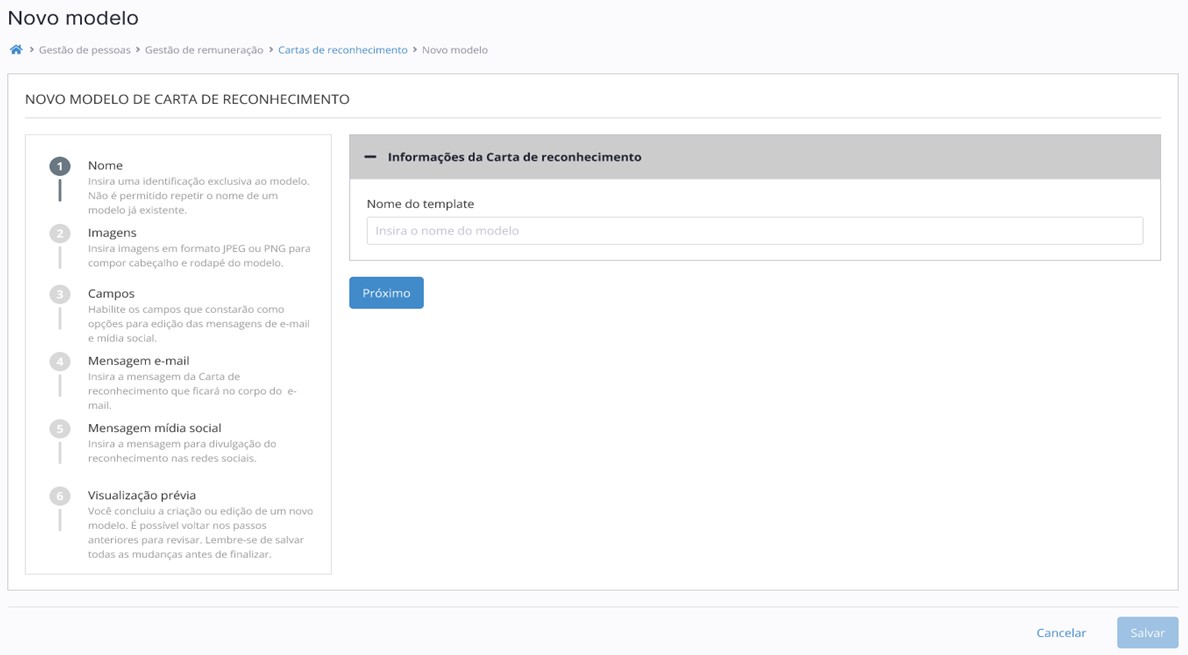Click Gestão de remuneração breadcrumb
This screenshot has height=655, width=1188.
click(205, 50)
